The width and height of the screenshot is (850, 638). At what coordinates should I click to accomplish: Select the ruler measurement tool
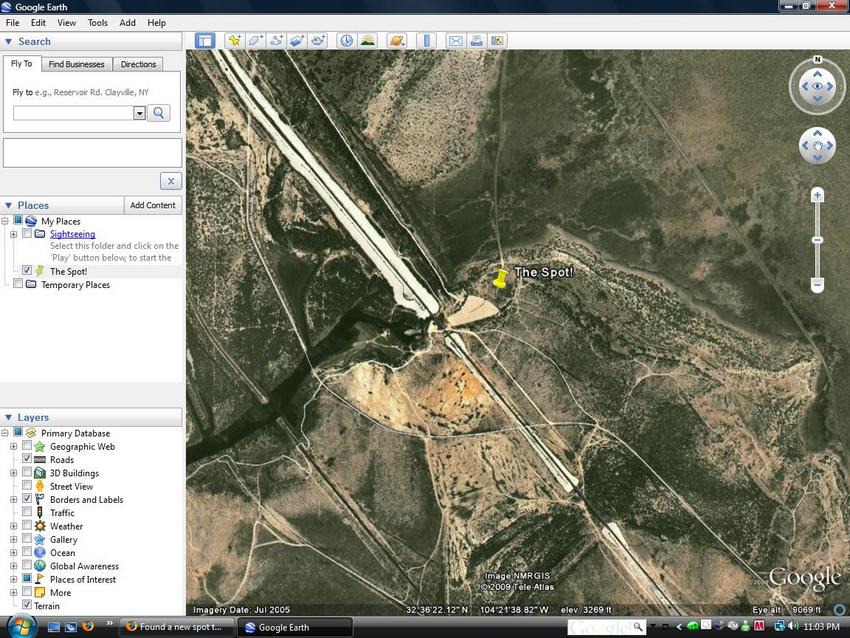427,41
